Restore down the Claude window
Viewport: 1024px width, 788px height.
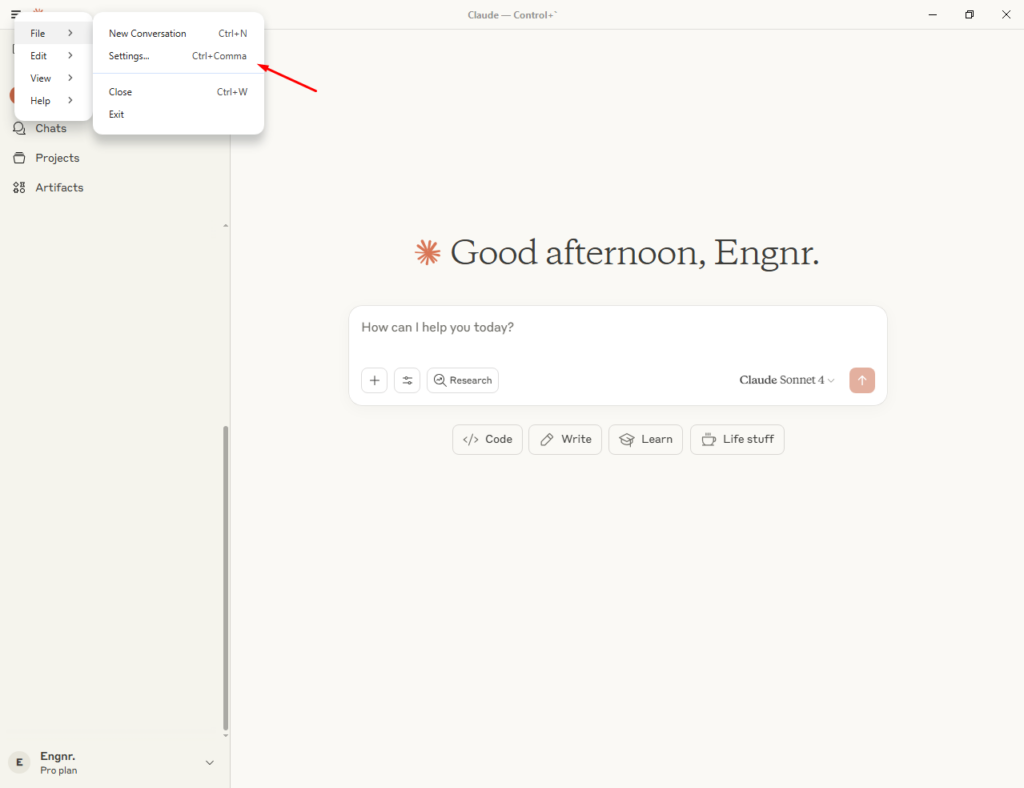pos(969,14)
